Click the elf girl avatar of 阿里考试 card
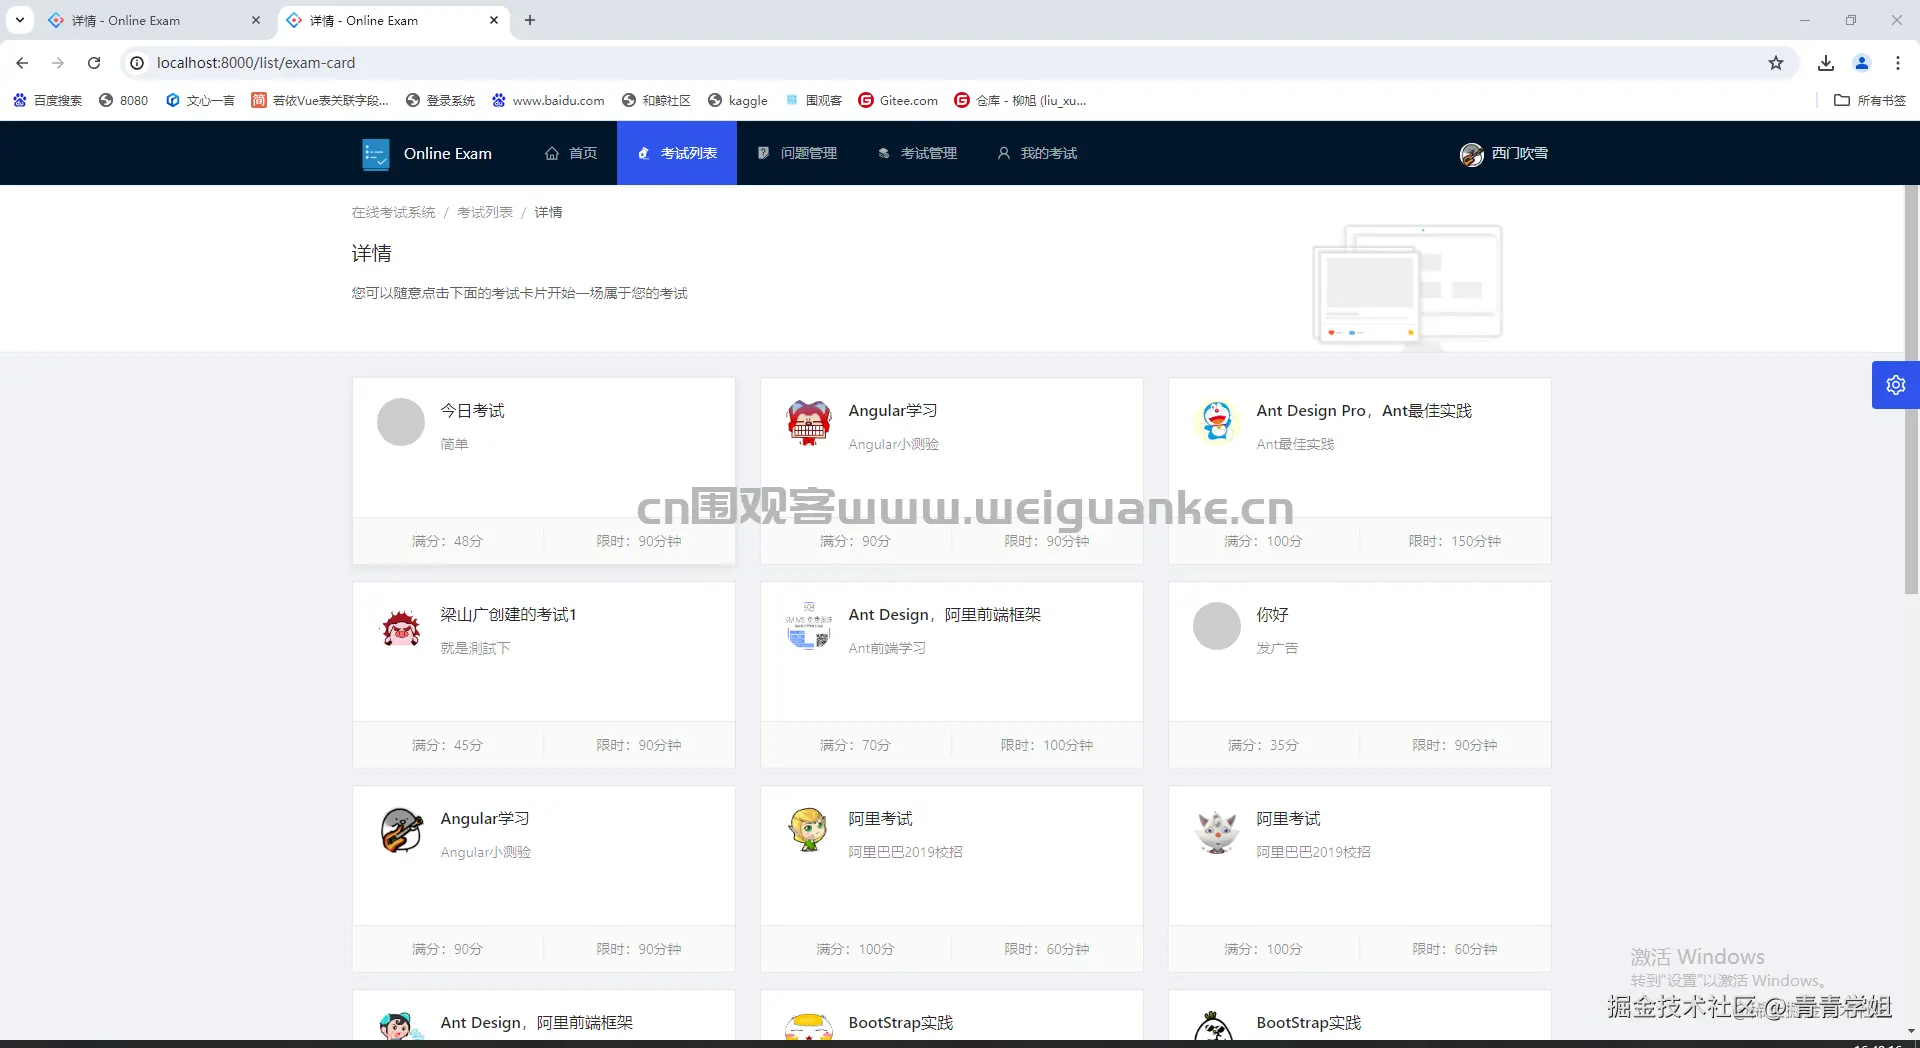 [x=809, y=830]
